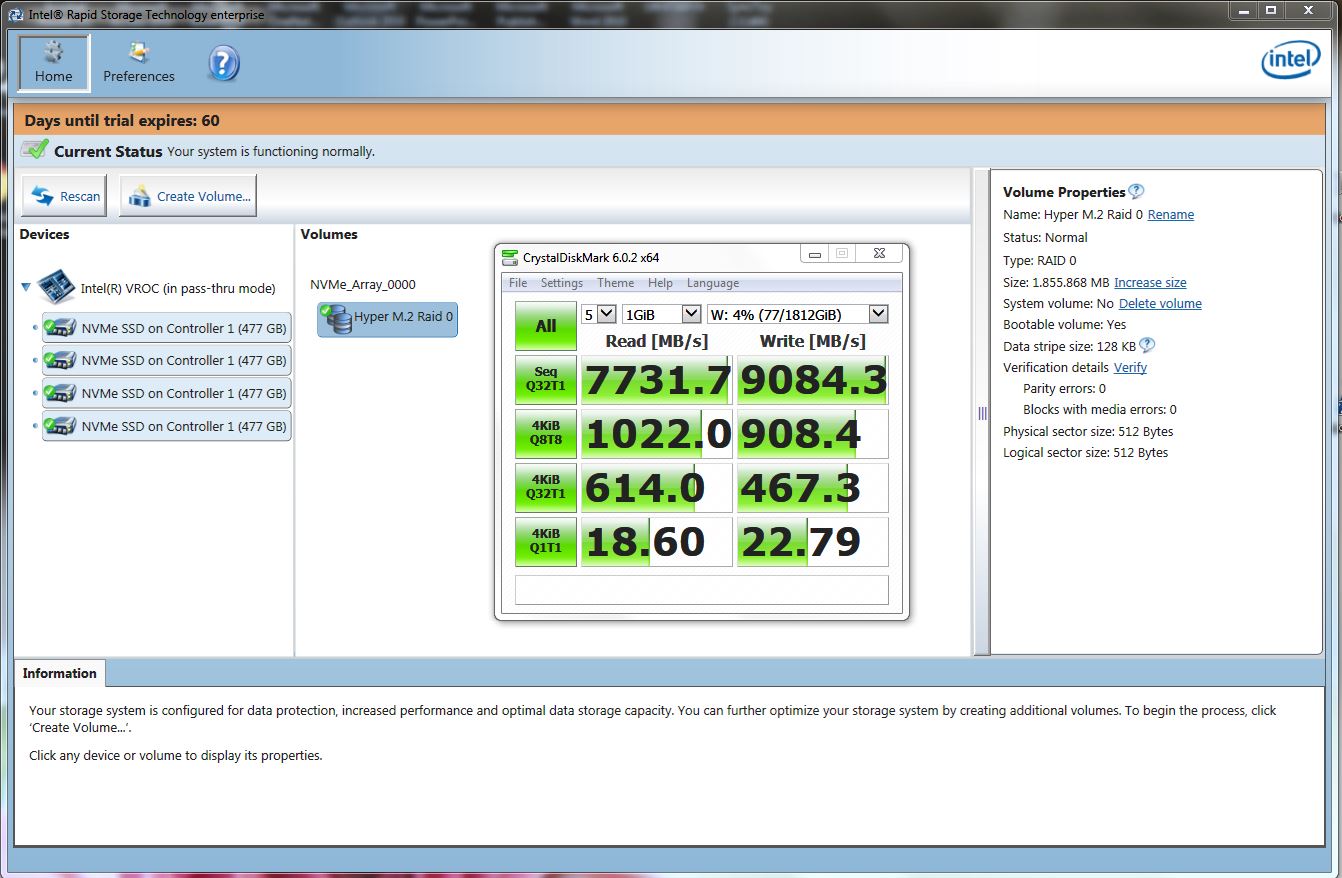Open the Language menu in CrystalDiskMark
Screen dimensions: 1342x878
tap(713, 283)
